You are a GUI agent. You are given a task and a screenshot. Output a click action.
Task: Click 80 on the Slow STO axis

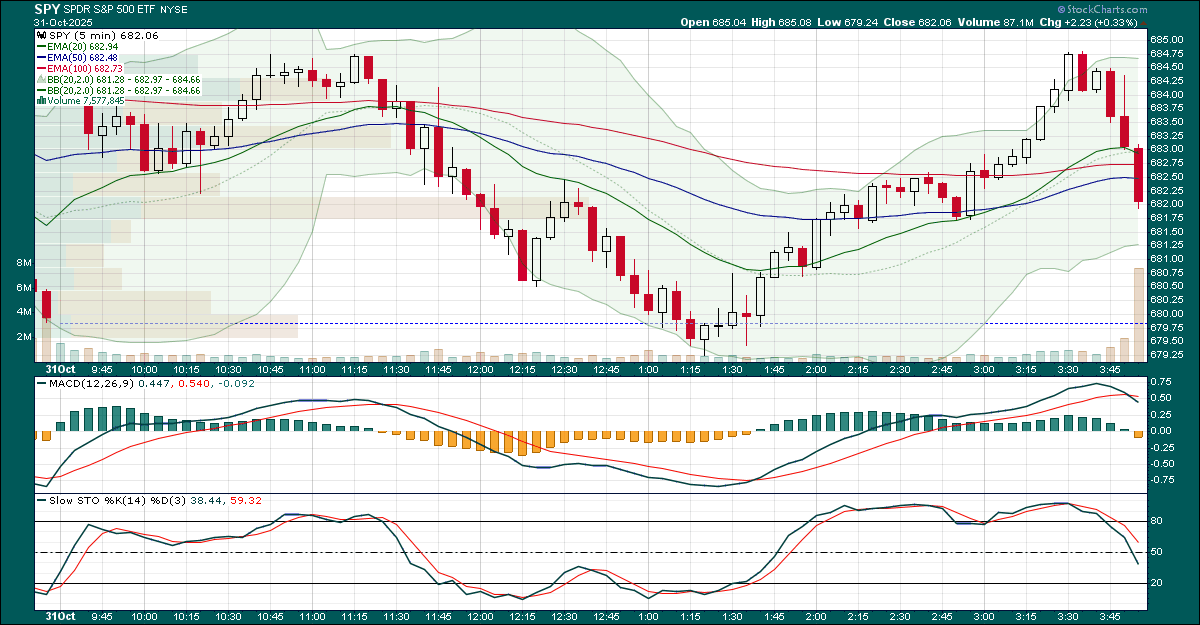click(x=1157, y=521)
